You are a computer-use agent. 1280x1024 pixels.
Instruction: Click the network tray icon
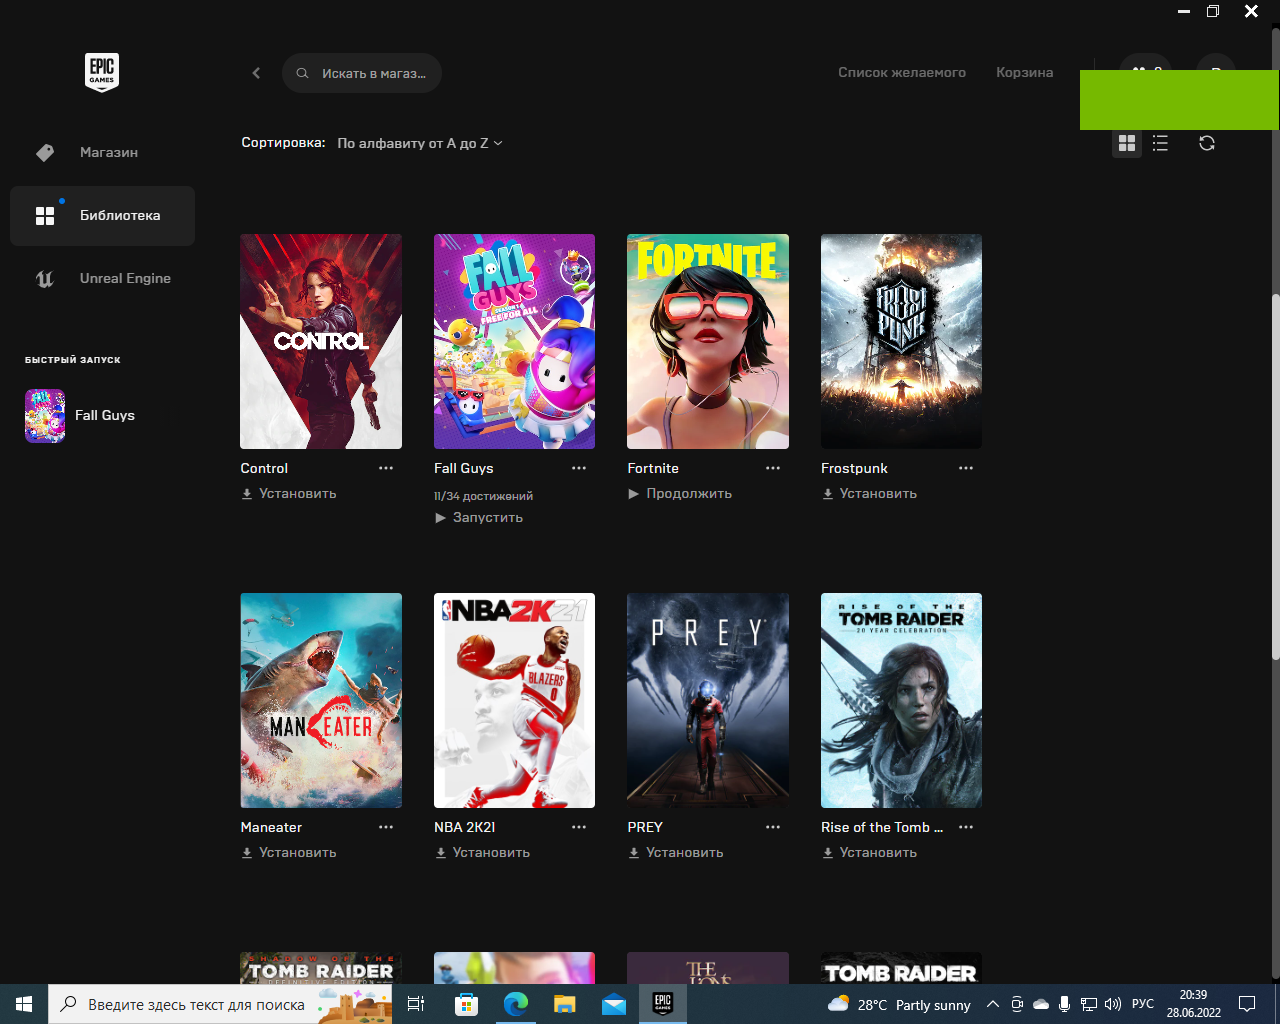(1089, 1004)
